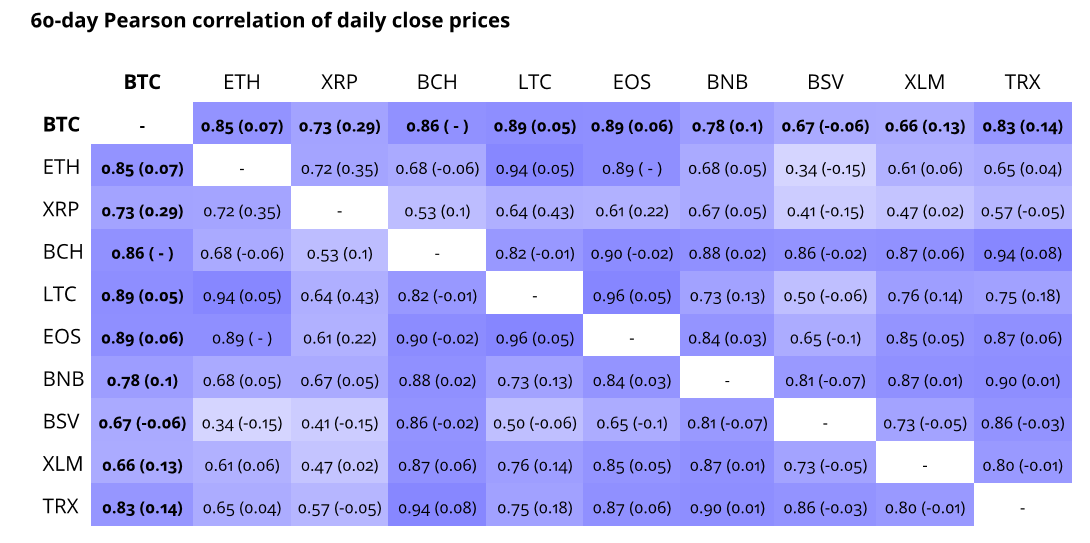Click the TRX column header
The height and width of the screenshot is (543, 1090).
[x=1021, y=83]
